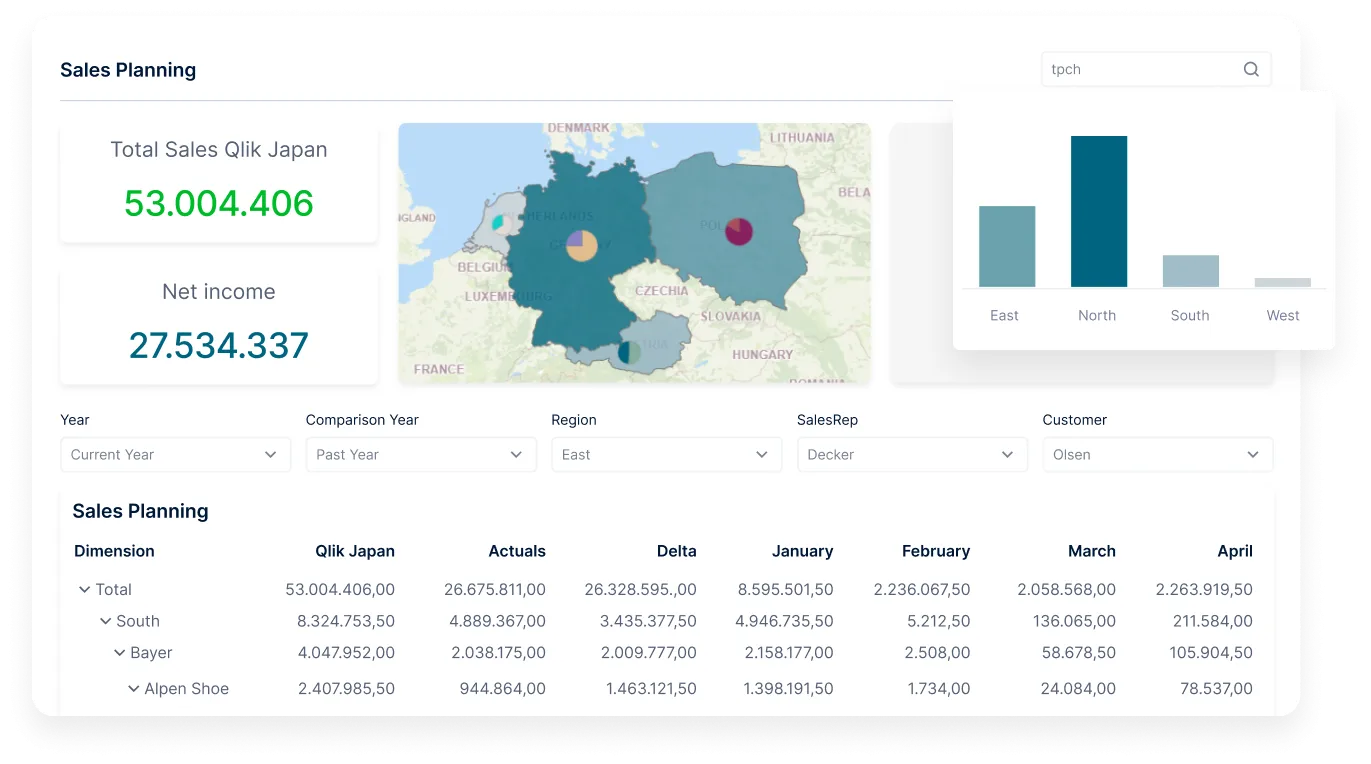Click the January column header
Screen dimensions: 1371x764
[802, 551]
